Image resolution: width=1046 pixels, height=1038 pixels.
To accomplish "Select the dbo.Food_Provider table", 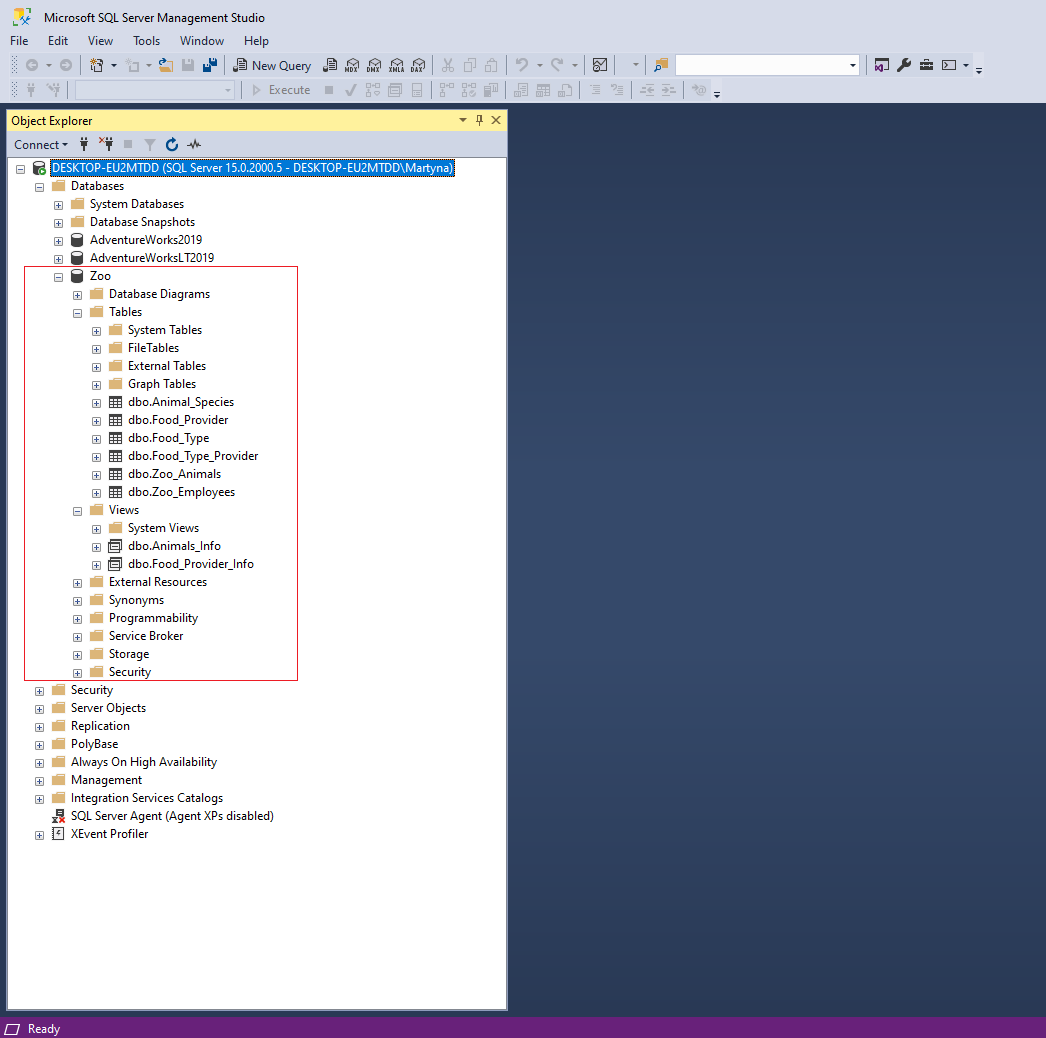I will [178, 420].
